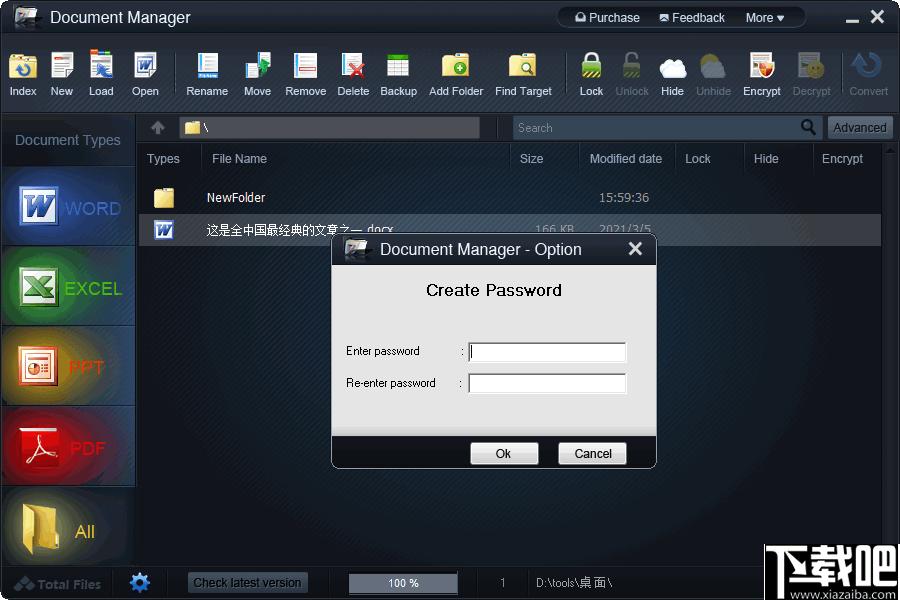Click the Rename toolbar icon
The image size is (900, 600).
point(207,67)
